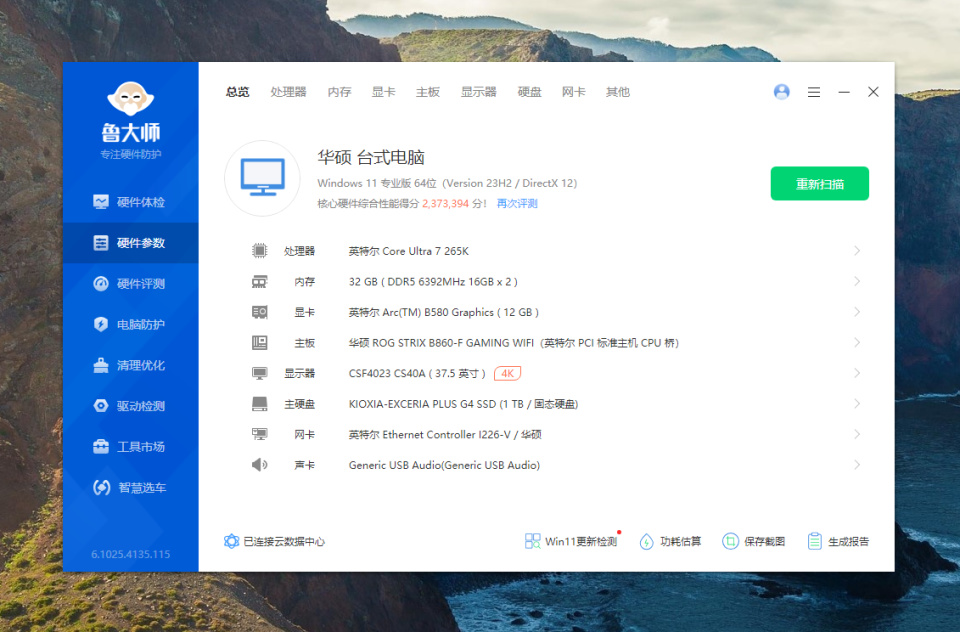Select 硬件参数 hardware parameters sidebar item
960x632 pixels.
pos(130,243)
